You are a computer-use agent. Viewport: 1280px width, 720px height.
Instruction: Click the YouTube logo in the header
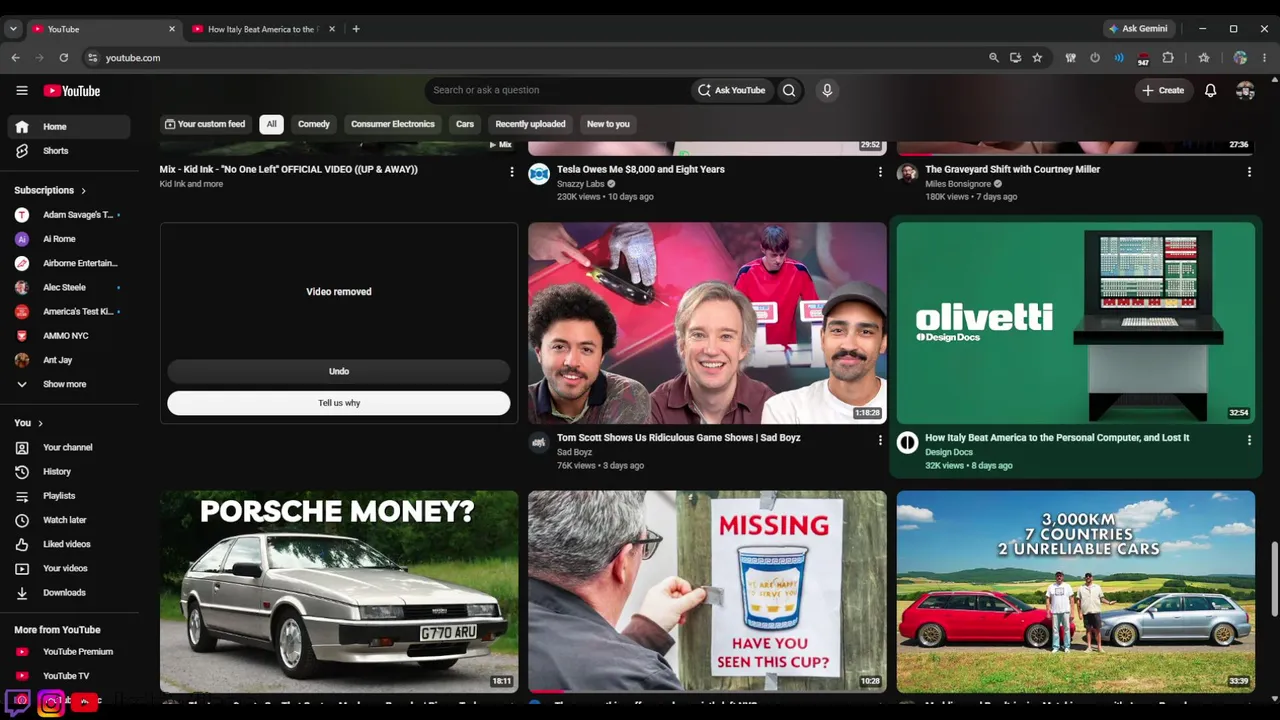click(72, 91)
